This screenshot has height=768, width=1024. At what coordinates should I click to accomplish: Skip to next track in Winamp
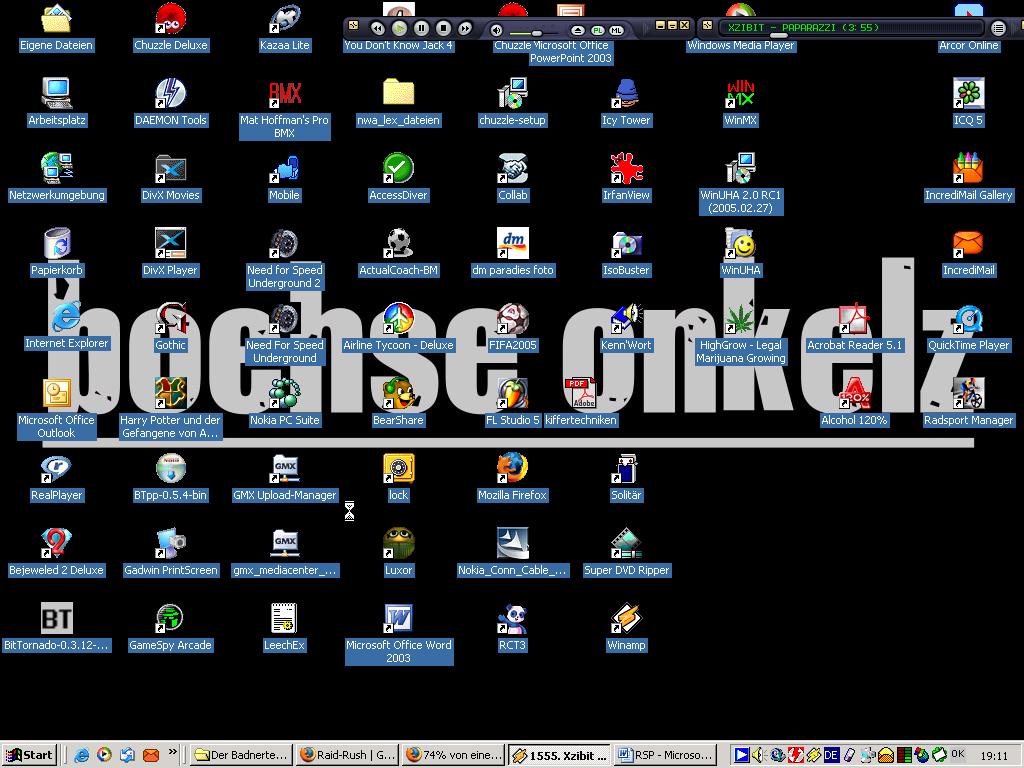[x=465, y=28]
